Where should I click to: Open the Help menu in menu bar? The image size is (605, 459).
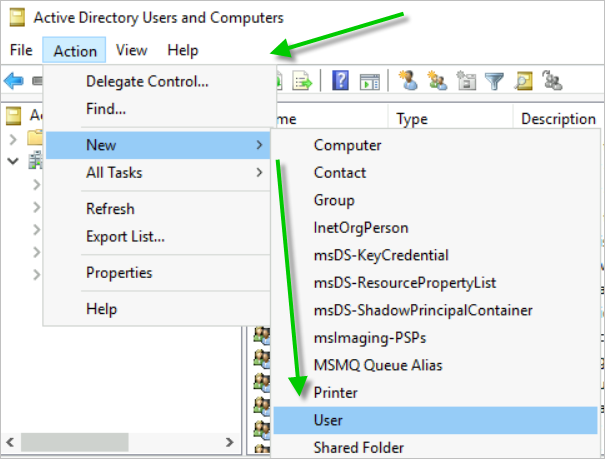coord(183,50)
